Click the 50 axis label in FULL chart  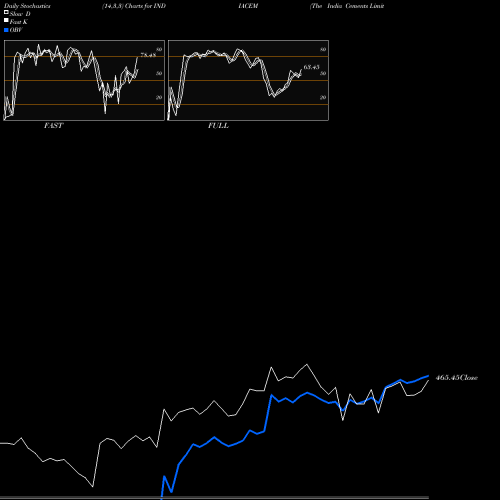tap(323, 73)
